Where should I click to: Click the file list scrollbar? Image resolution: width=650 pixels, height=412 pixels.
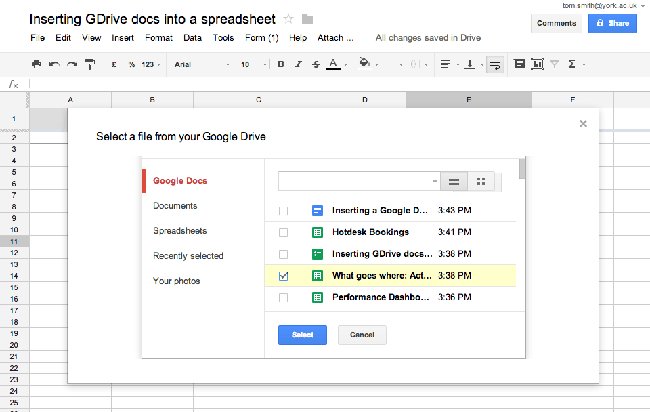(x=522, y=169)
